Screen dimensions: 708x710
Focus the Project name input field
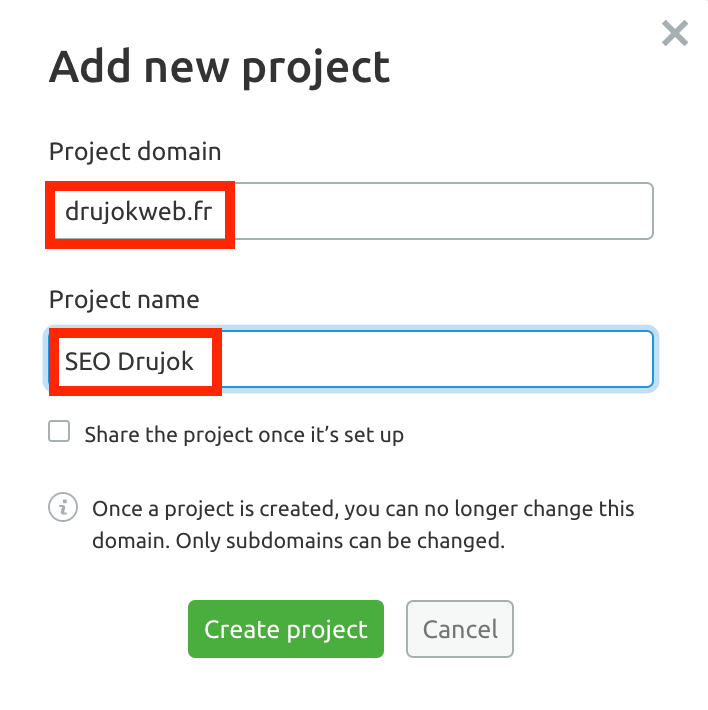pyautogui.click(x=351, y=359)
